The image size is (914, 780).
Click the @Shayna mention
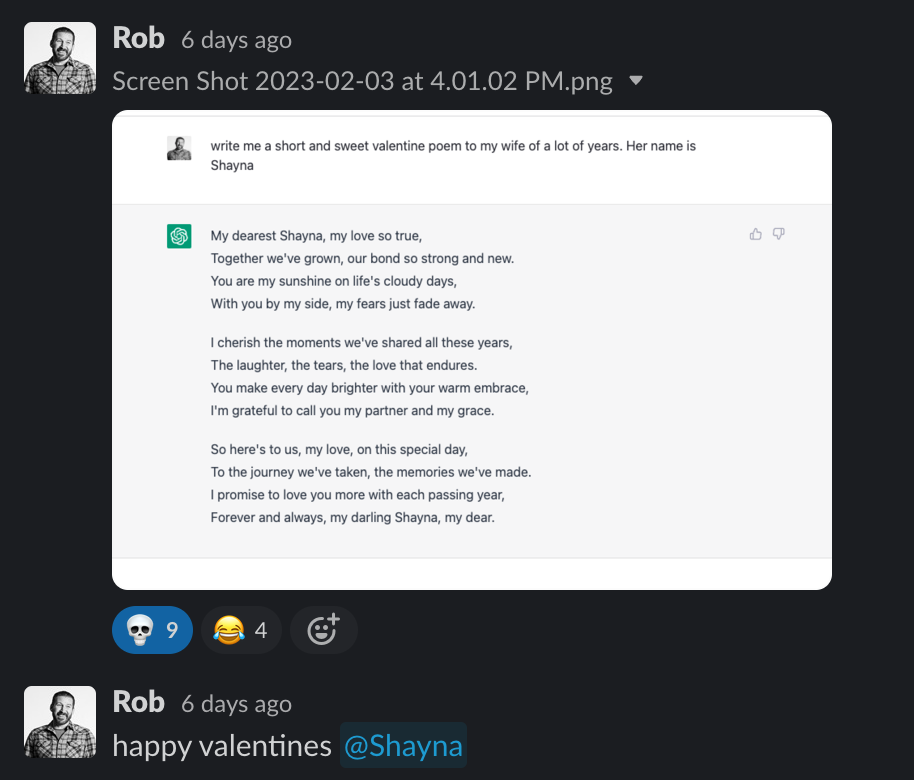coord(403,746)
